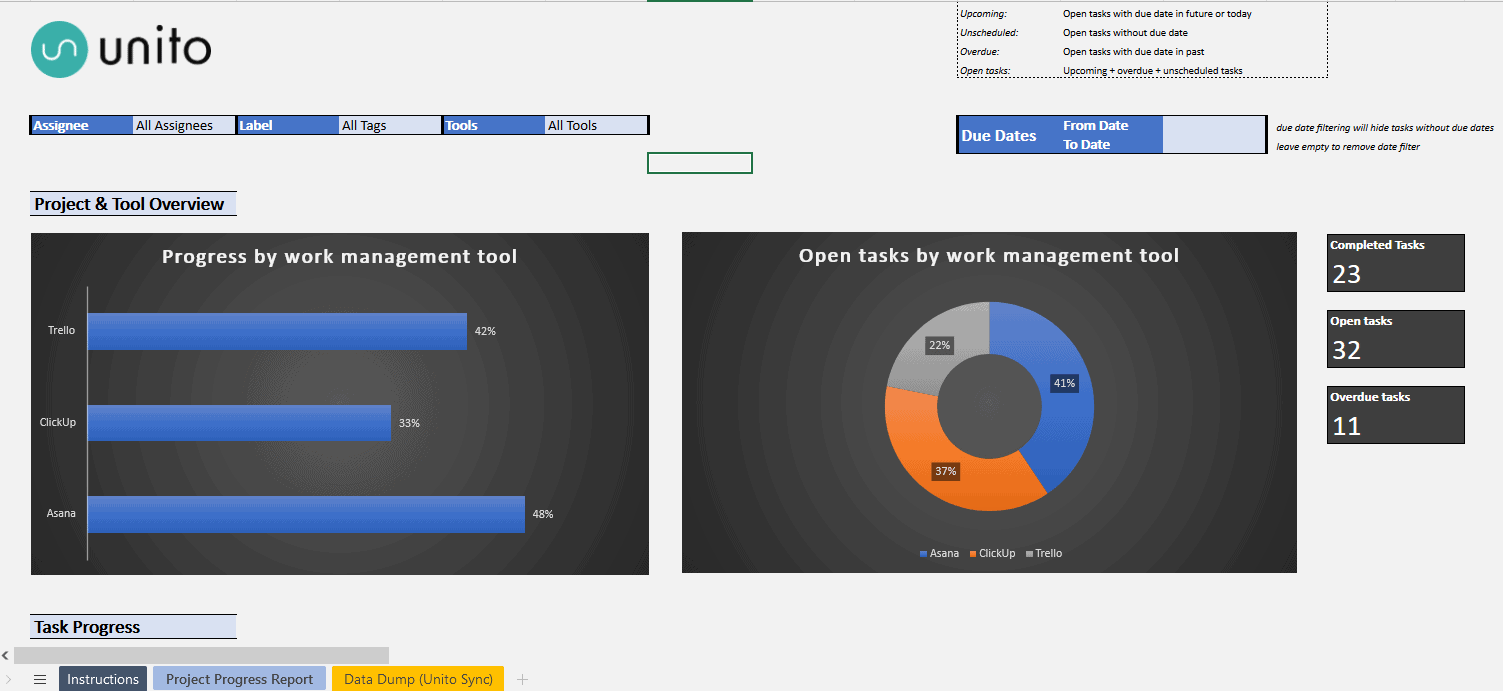Open the Project Progress Report tab
The image size is (1503, 691).
click(239, 679)
